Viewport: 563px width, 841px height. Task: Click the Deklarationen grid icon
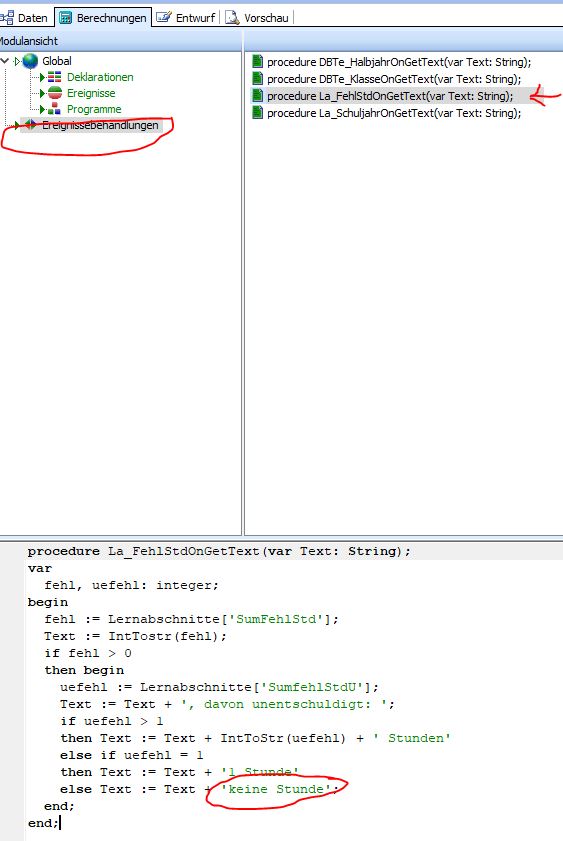tap(55, 77)
